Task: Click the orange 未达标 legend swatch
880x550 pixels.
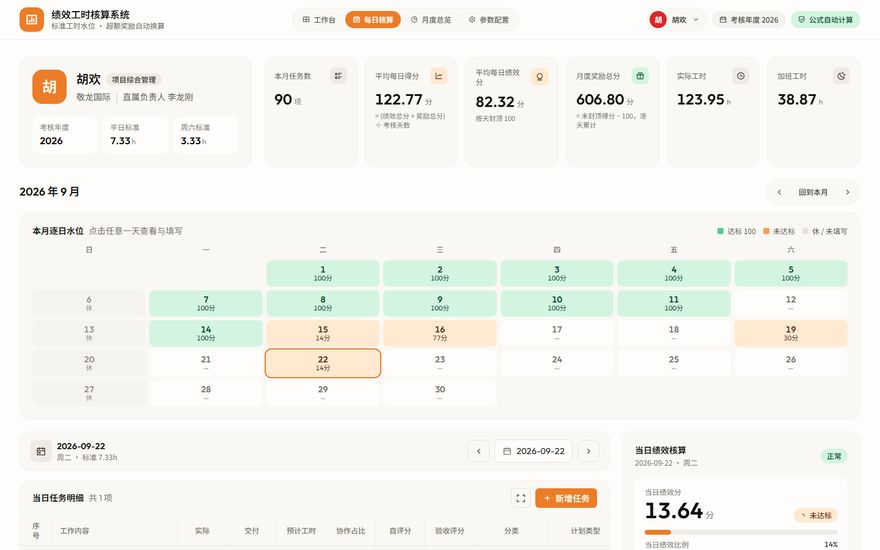Action: point(766,231)
